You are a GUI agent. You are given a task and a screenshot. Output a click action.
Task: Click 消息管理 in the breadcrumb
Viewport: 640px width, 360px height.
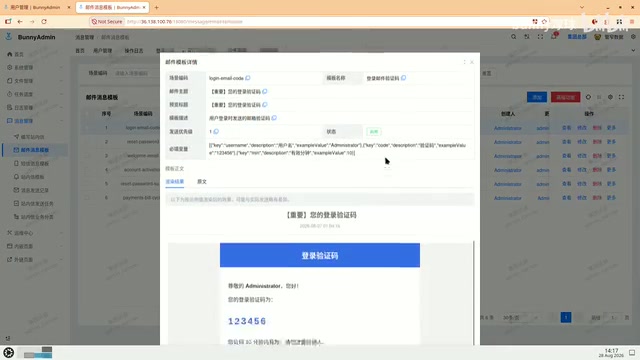coord(84,37)
